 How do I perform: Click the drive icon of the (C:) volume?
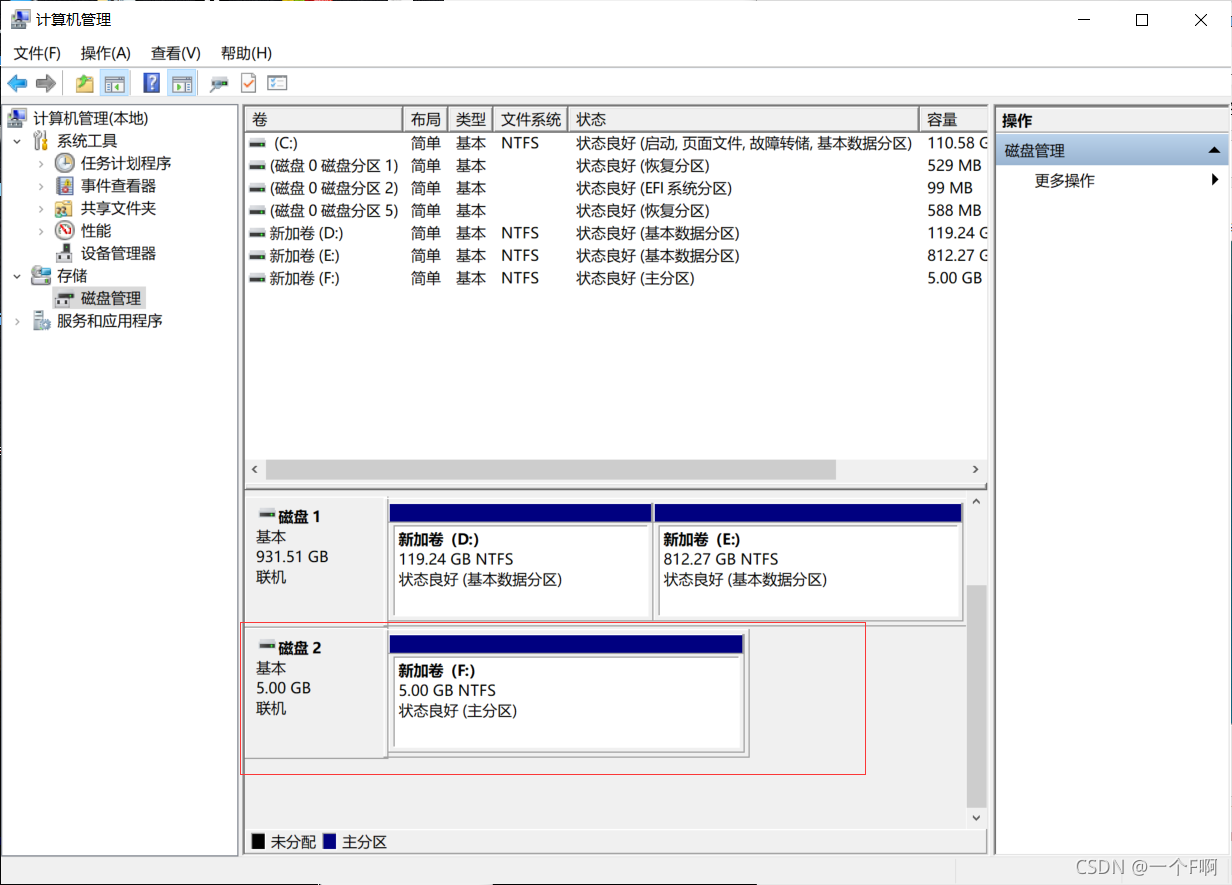[x=258, y=143]
